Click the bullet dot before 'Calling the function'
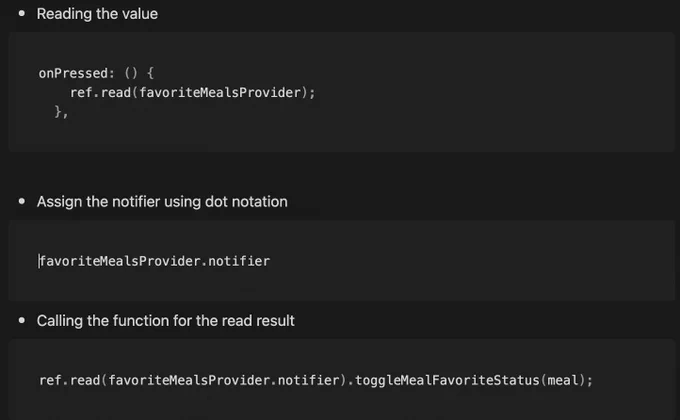The width and height of the screenshot is (680, 420). pos(22,321)
